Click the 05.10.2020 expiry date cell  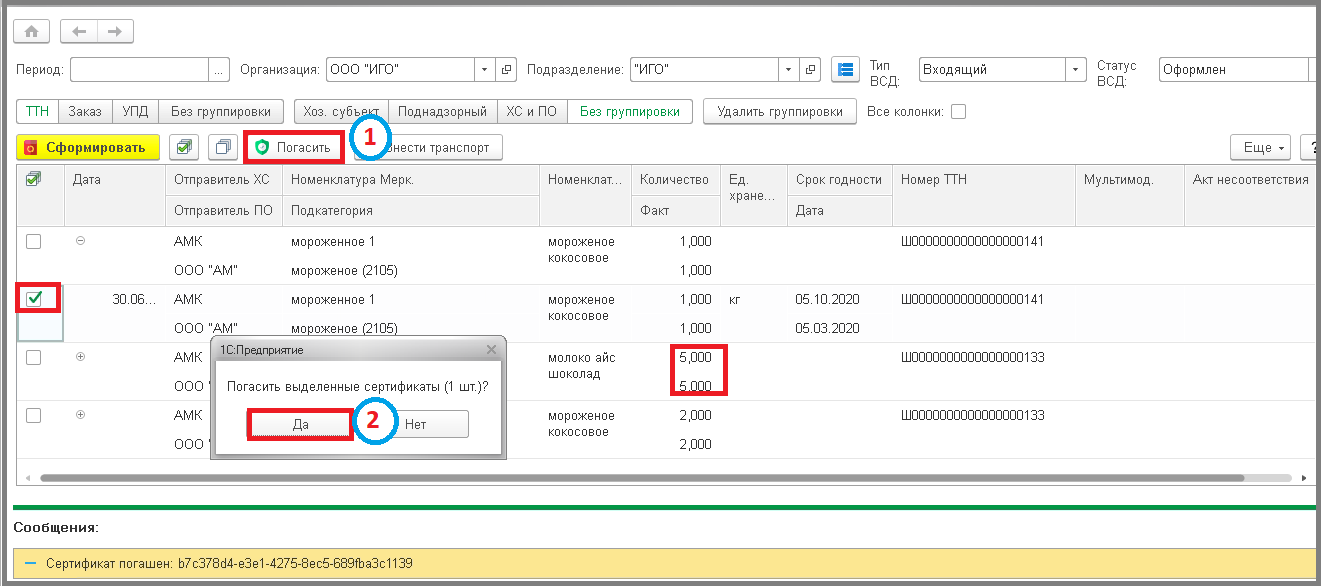pos(839,299)
